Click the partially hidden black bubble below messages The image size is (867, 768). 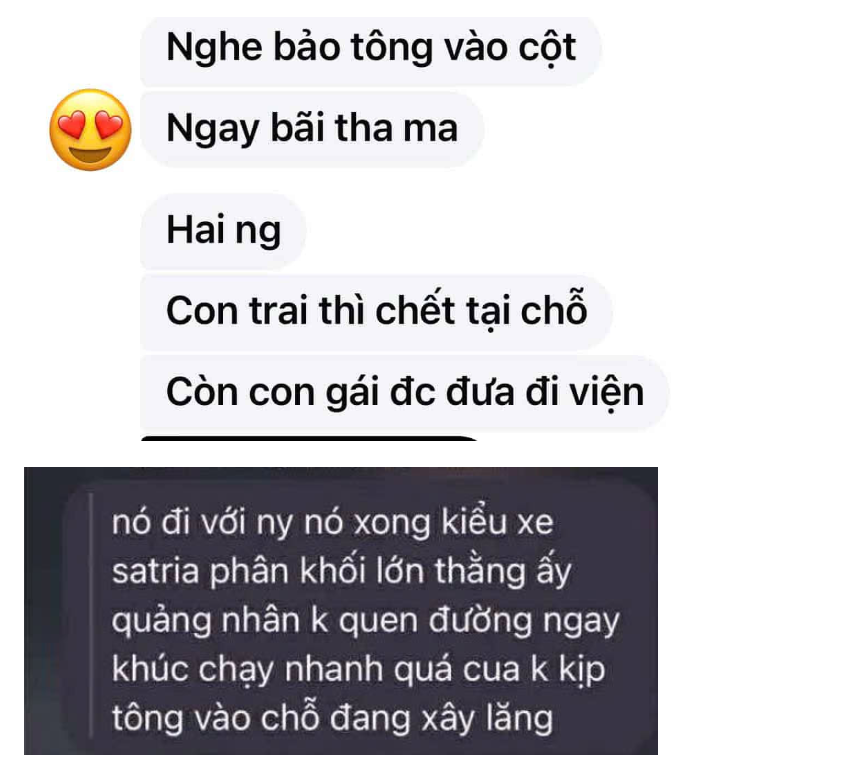(x=310, y=438)
